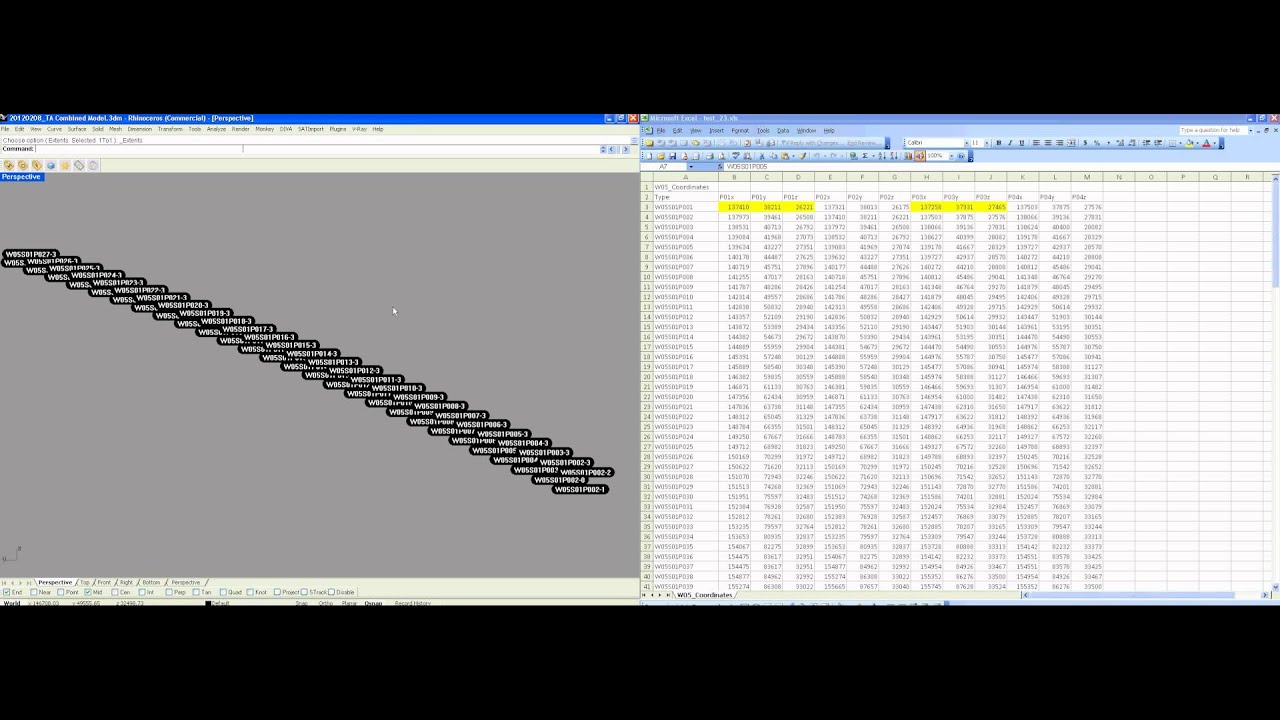Toggle the Mid osnap checkbox
Image resolution: width=1280 pixels, height=720 pixels.
point(87,592)
